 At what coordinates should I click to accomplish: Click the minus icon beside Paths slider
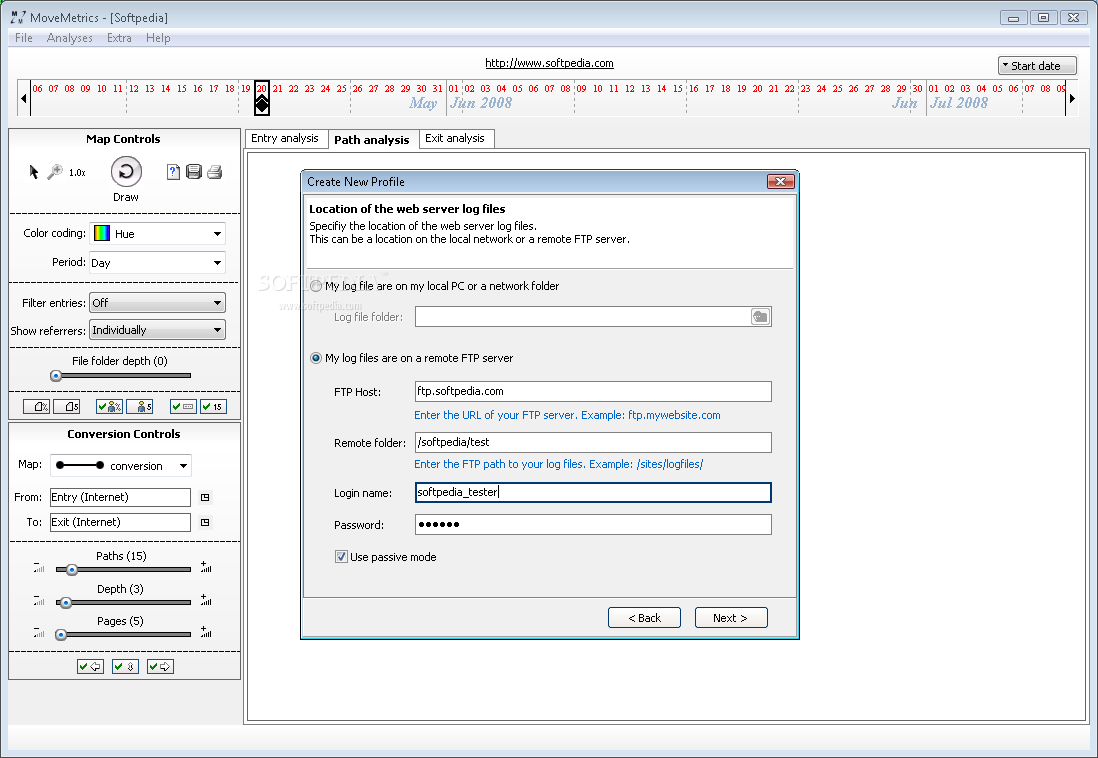point(39,567)
